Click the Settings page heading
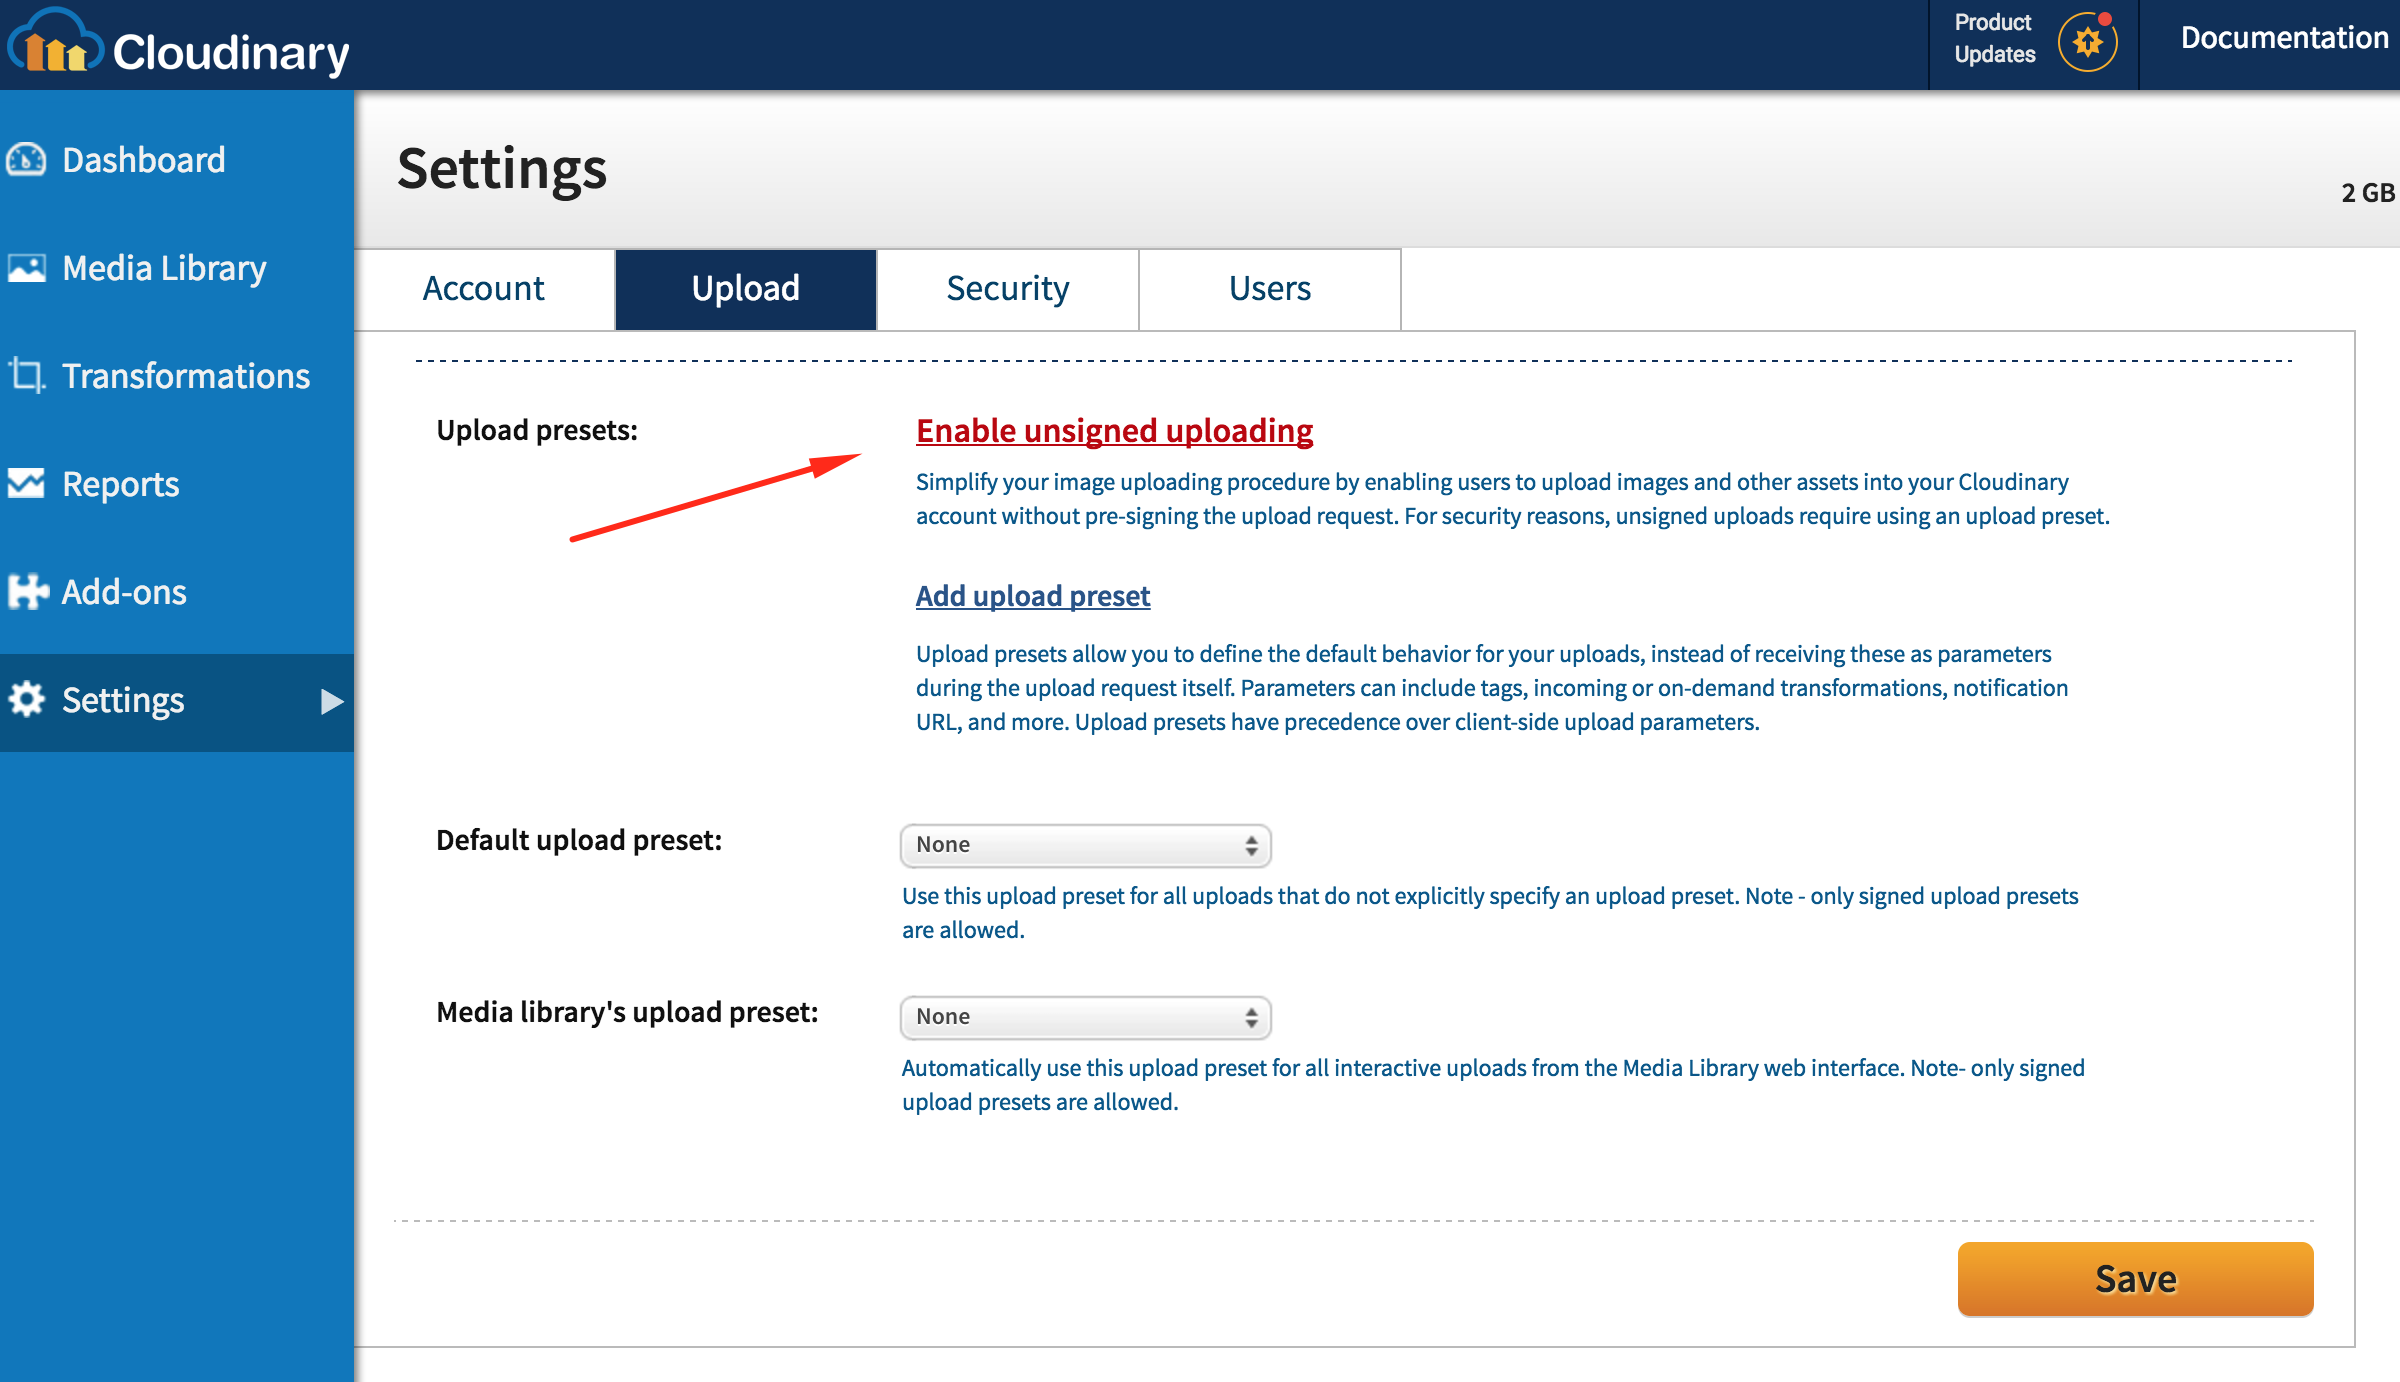Screen dimensions: 2400x1382 (502, 168)
